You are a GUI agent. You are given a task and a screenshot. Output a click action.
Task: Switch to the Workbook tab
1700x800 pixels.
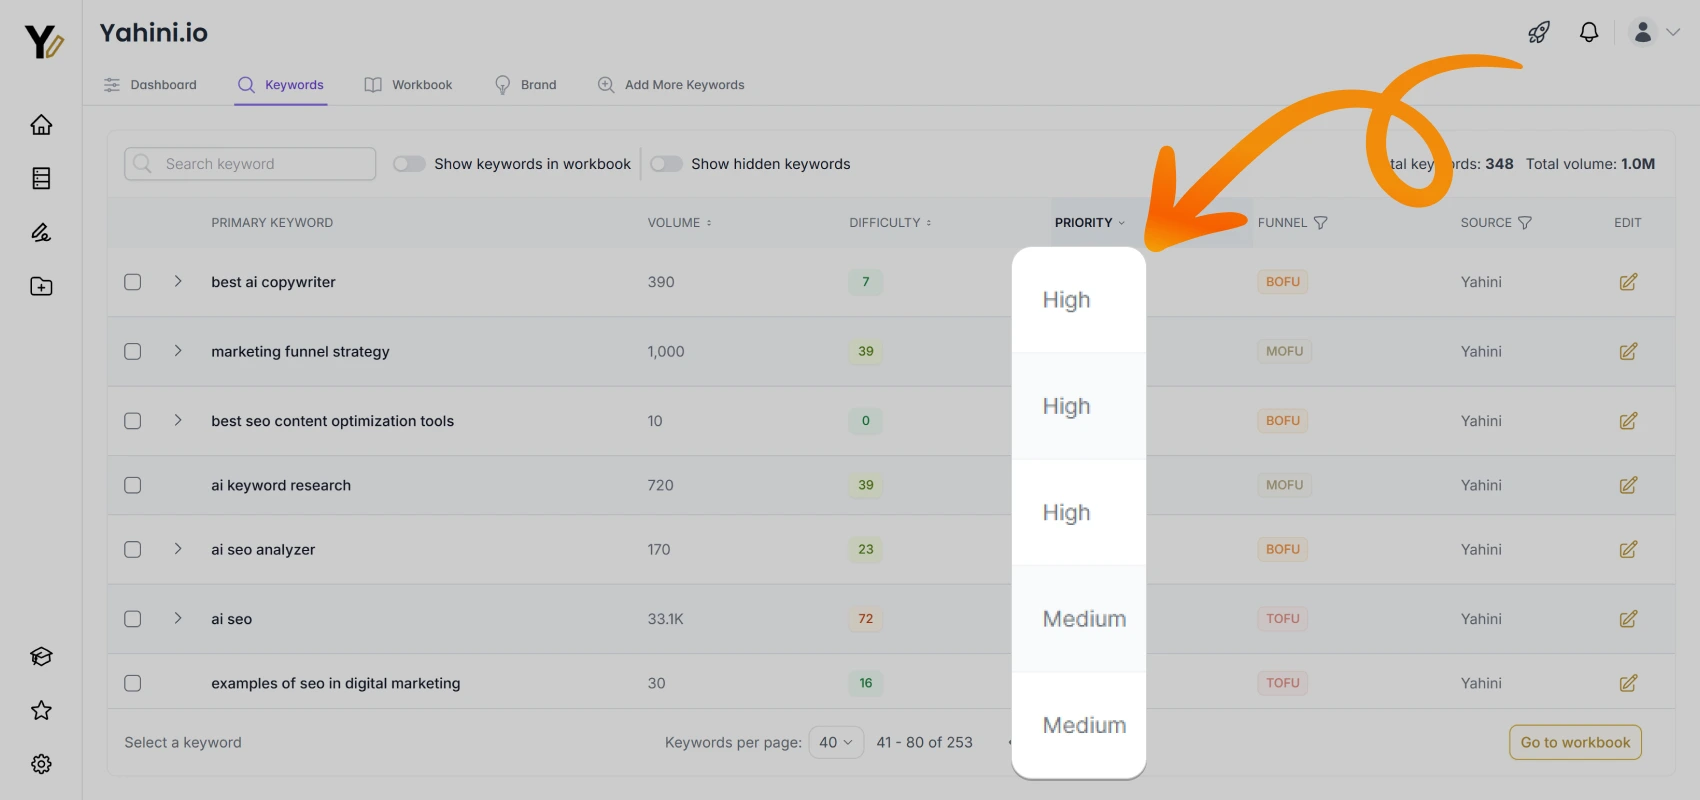click(408, 85)
